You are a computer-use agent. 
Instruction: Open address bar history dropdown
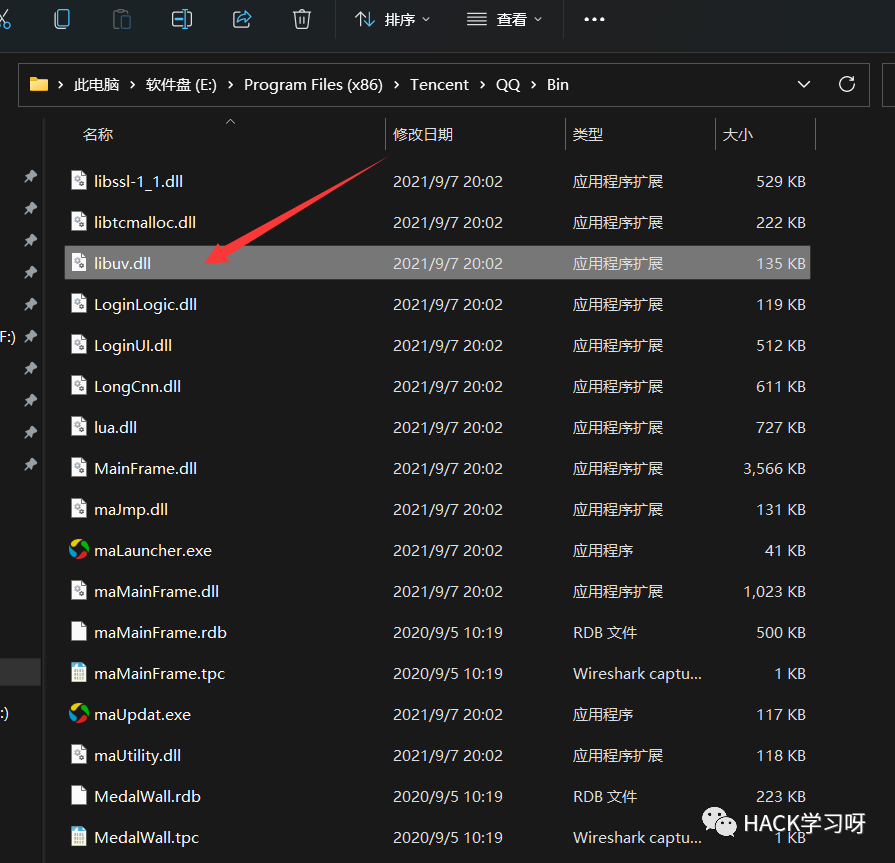pyautogui.click(x=804, y=84)
